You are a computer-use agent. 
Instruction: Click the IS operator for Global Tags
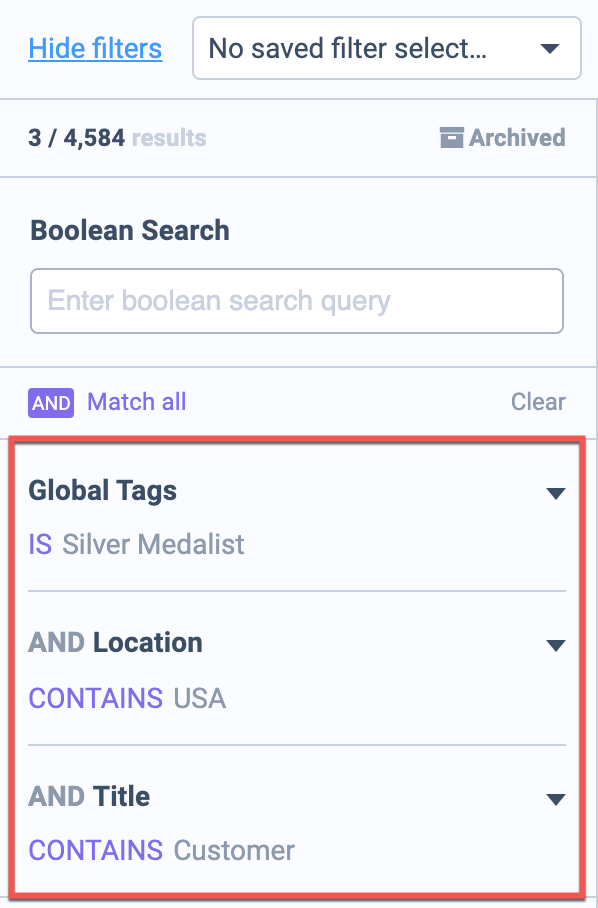40,544
